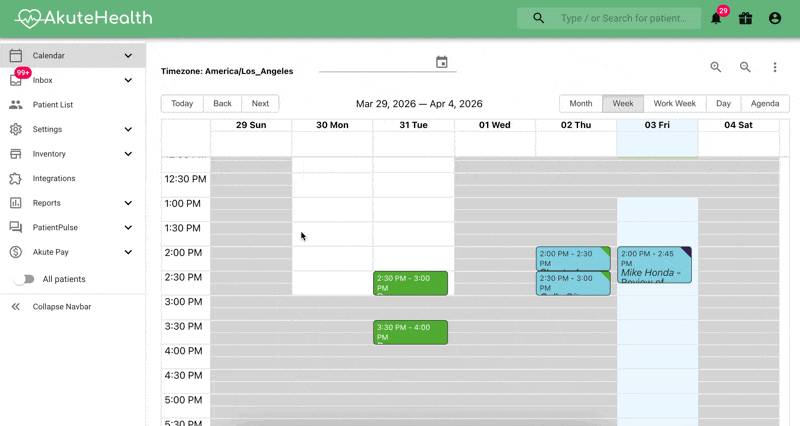This screenshot has width=800, height=426.
Task: Select the 04 Sat column header
Action: [738, 125]
